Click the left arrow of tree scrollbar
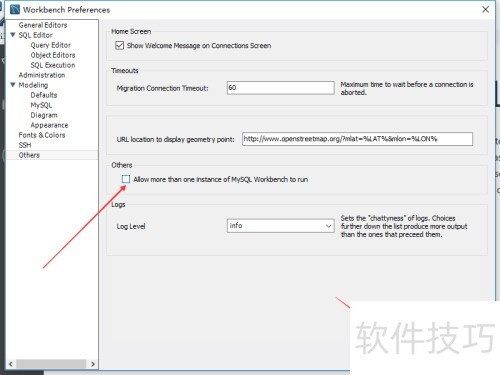 coord(11,364)
